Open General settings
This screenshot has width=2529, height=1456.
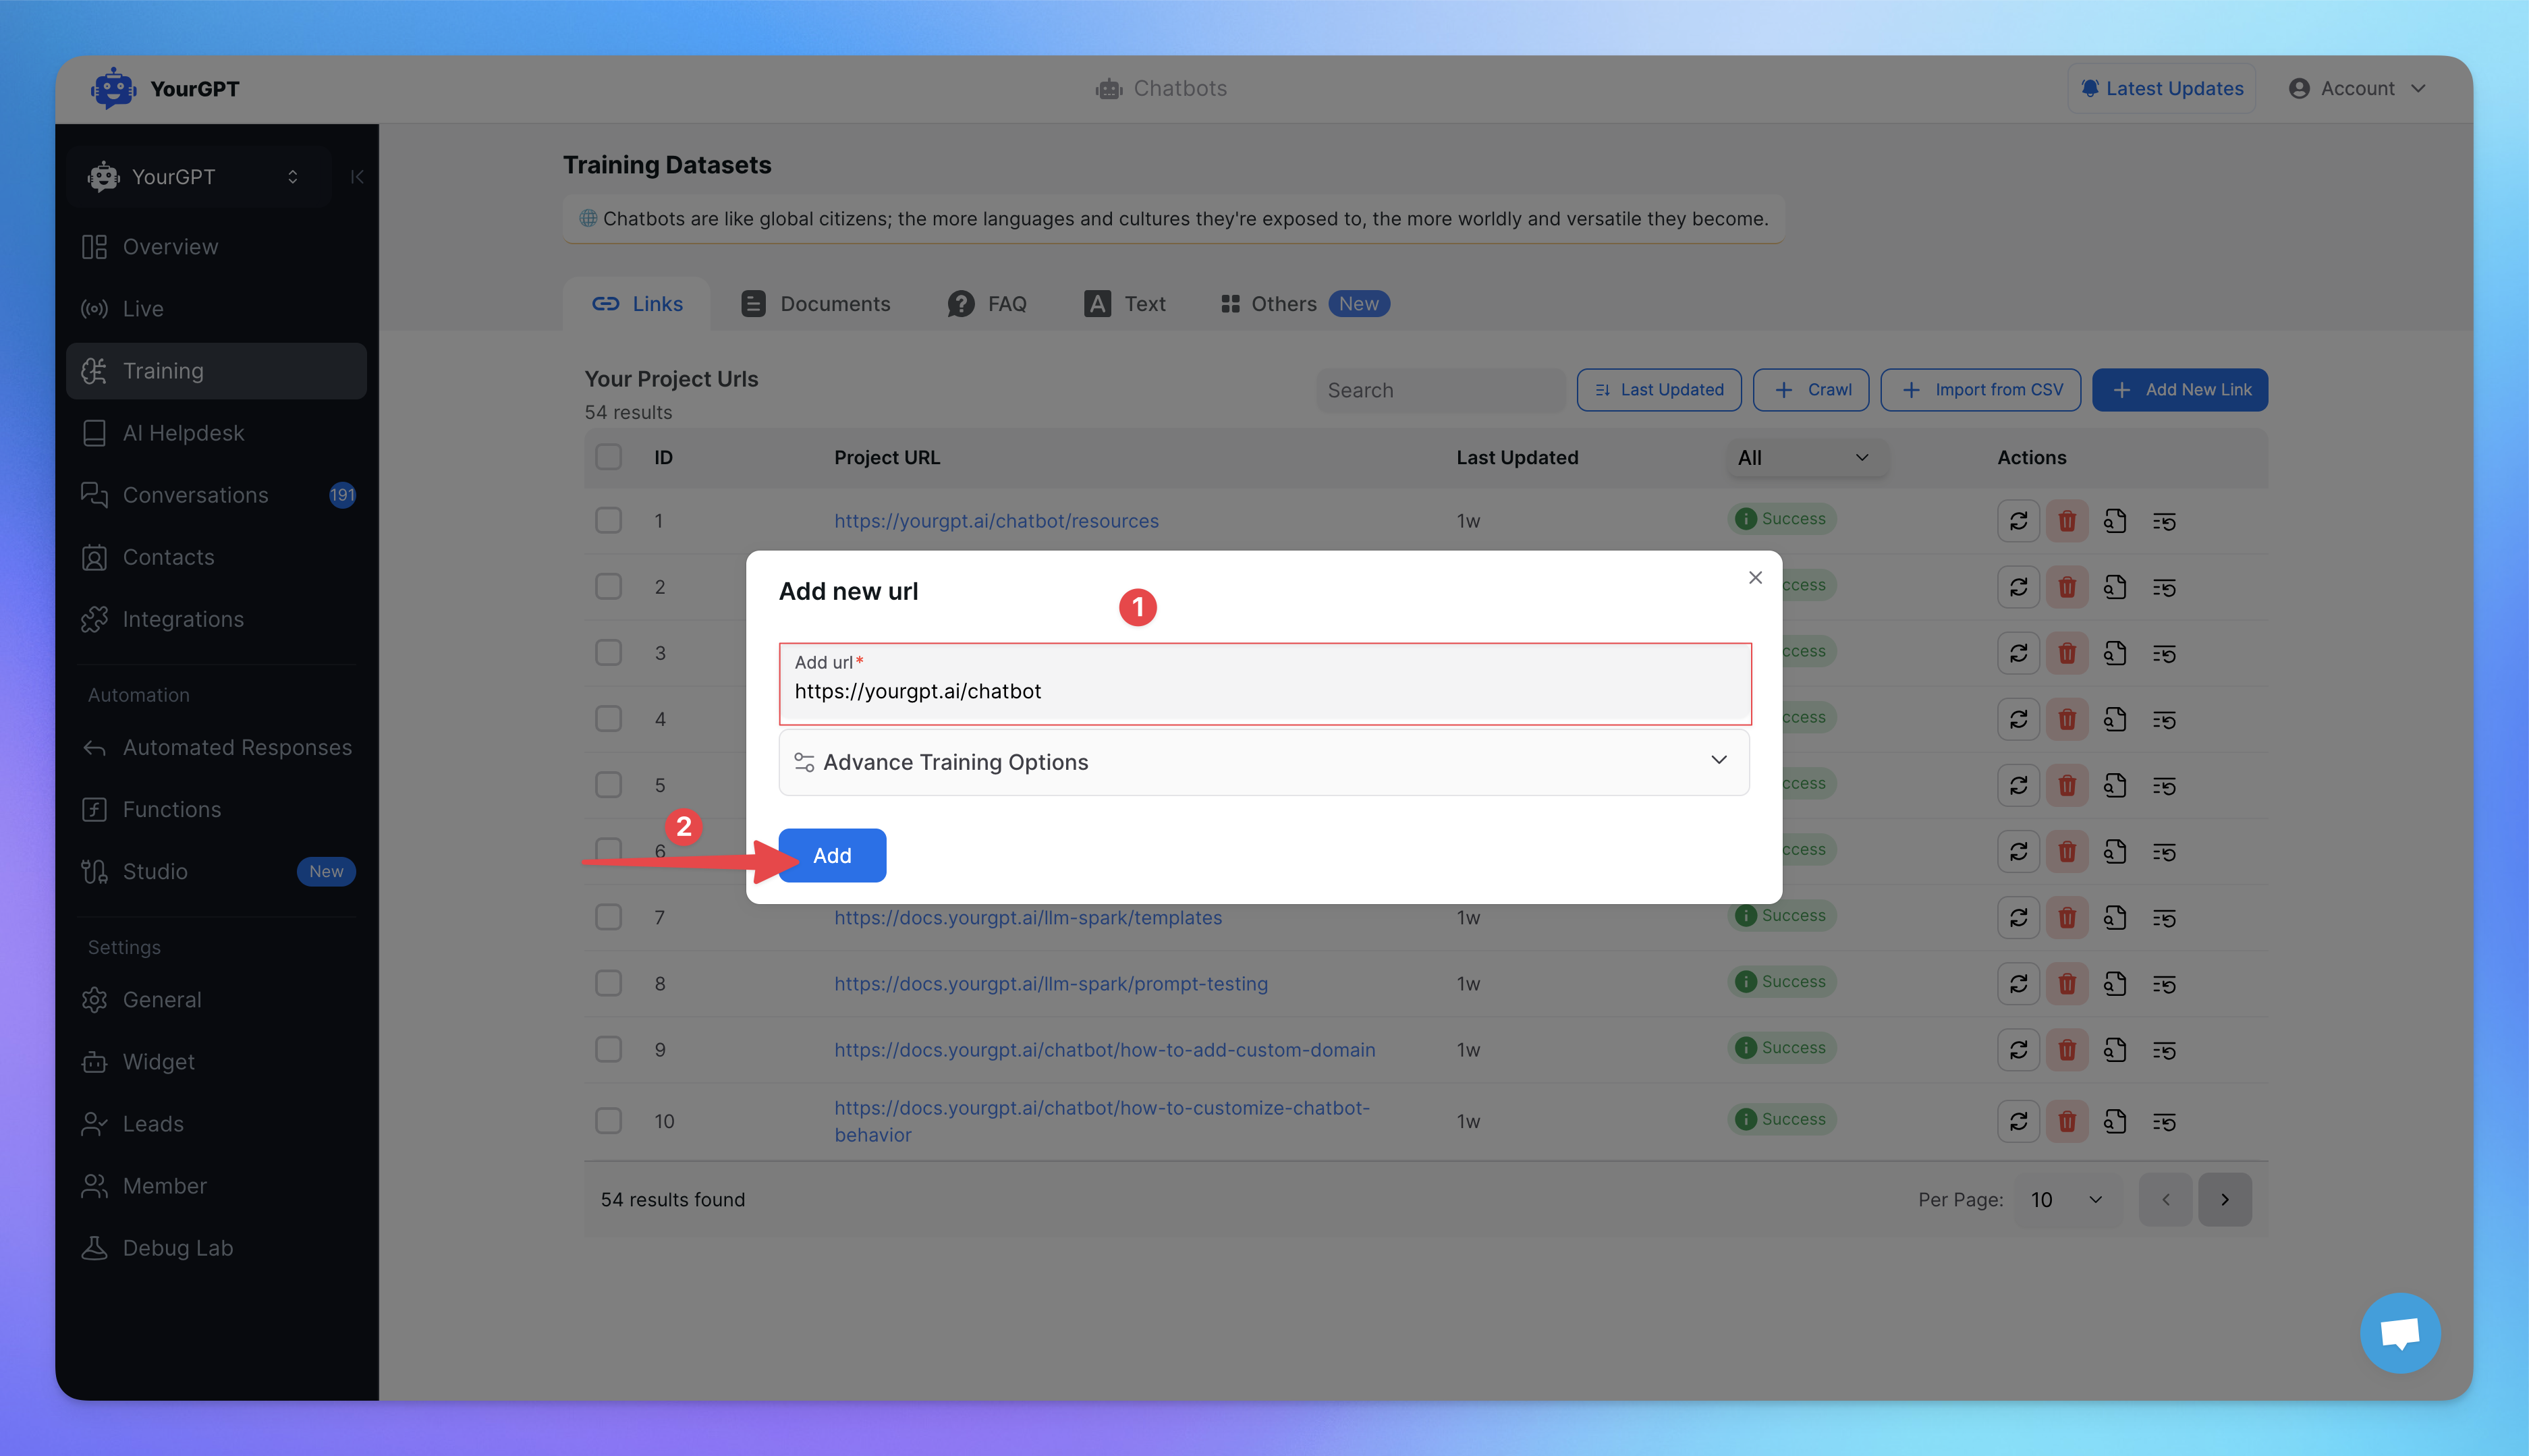216,1000
